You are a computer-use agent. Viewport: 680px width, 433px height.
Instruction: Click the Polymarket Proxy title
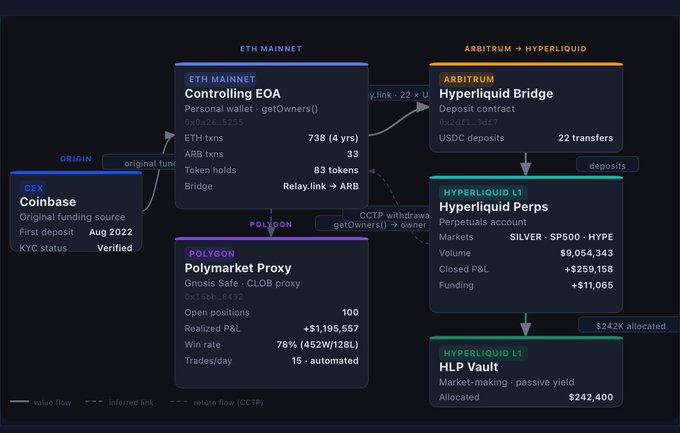click(238, 268)
